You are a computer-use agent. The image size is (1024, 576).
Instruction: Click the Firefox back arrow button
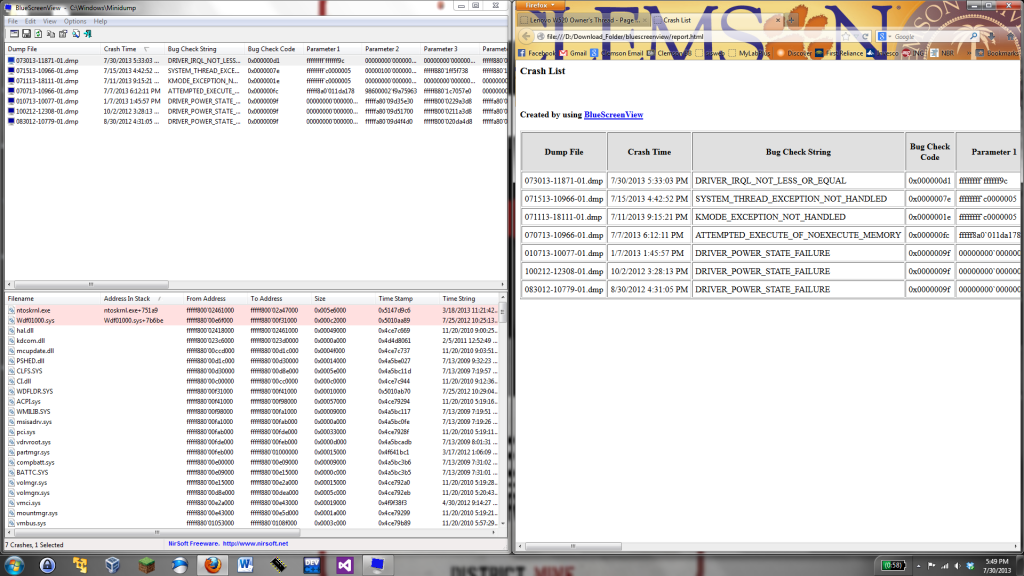click(526, 37)
